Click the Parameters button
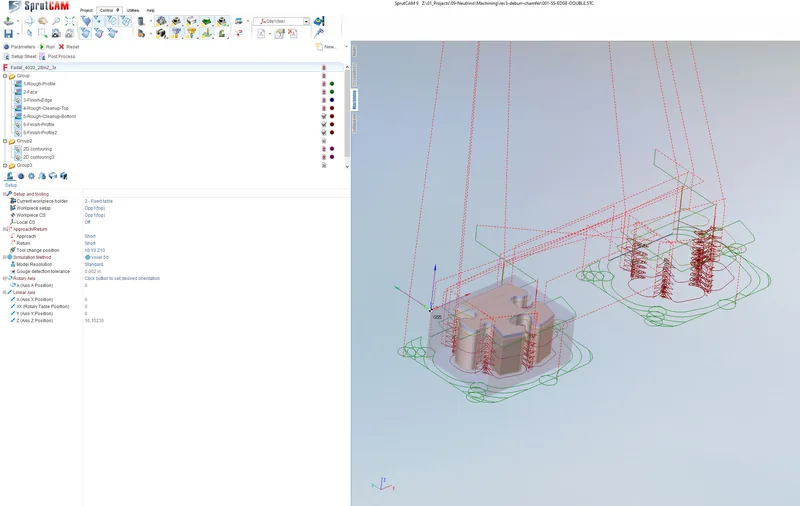 click(19, 47)
